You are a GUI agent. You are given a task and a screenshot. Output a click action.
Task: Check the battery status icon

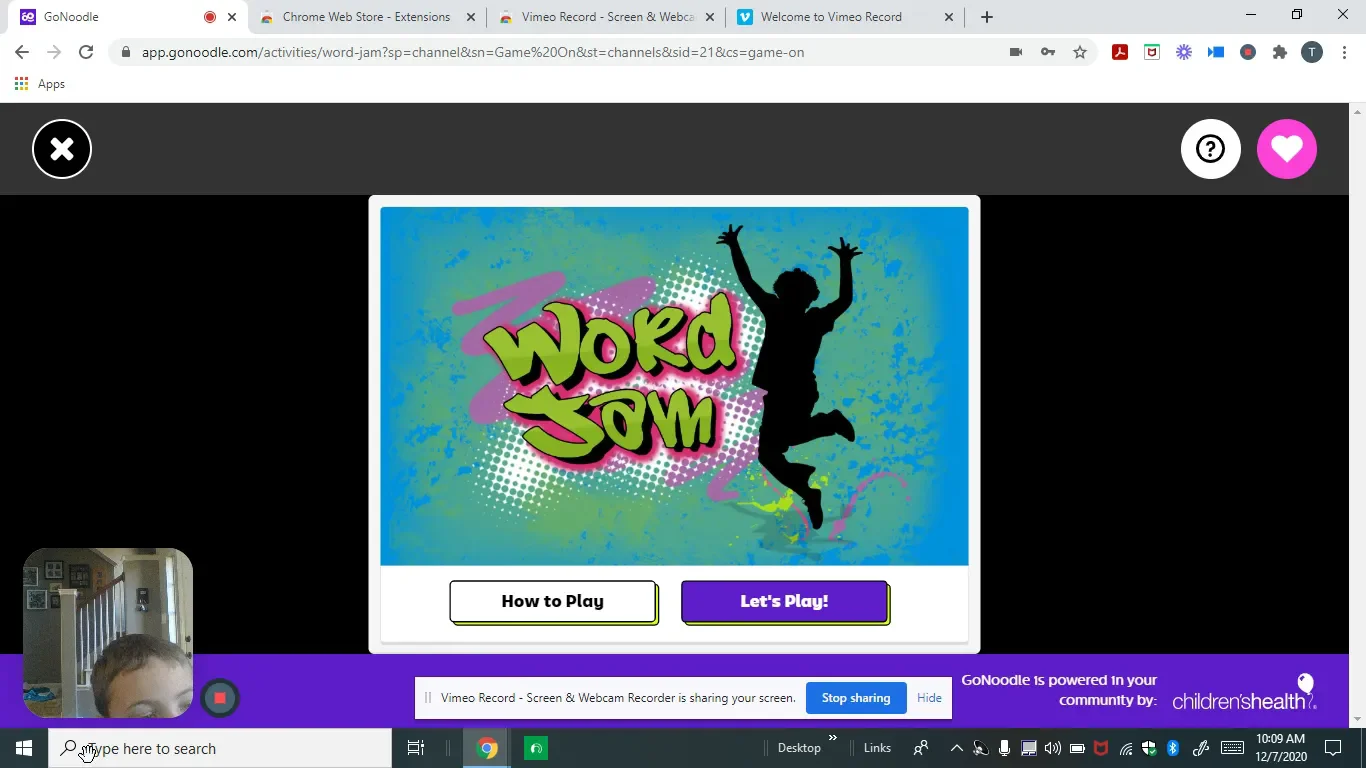click(1077, 748)
